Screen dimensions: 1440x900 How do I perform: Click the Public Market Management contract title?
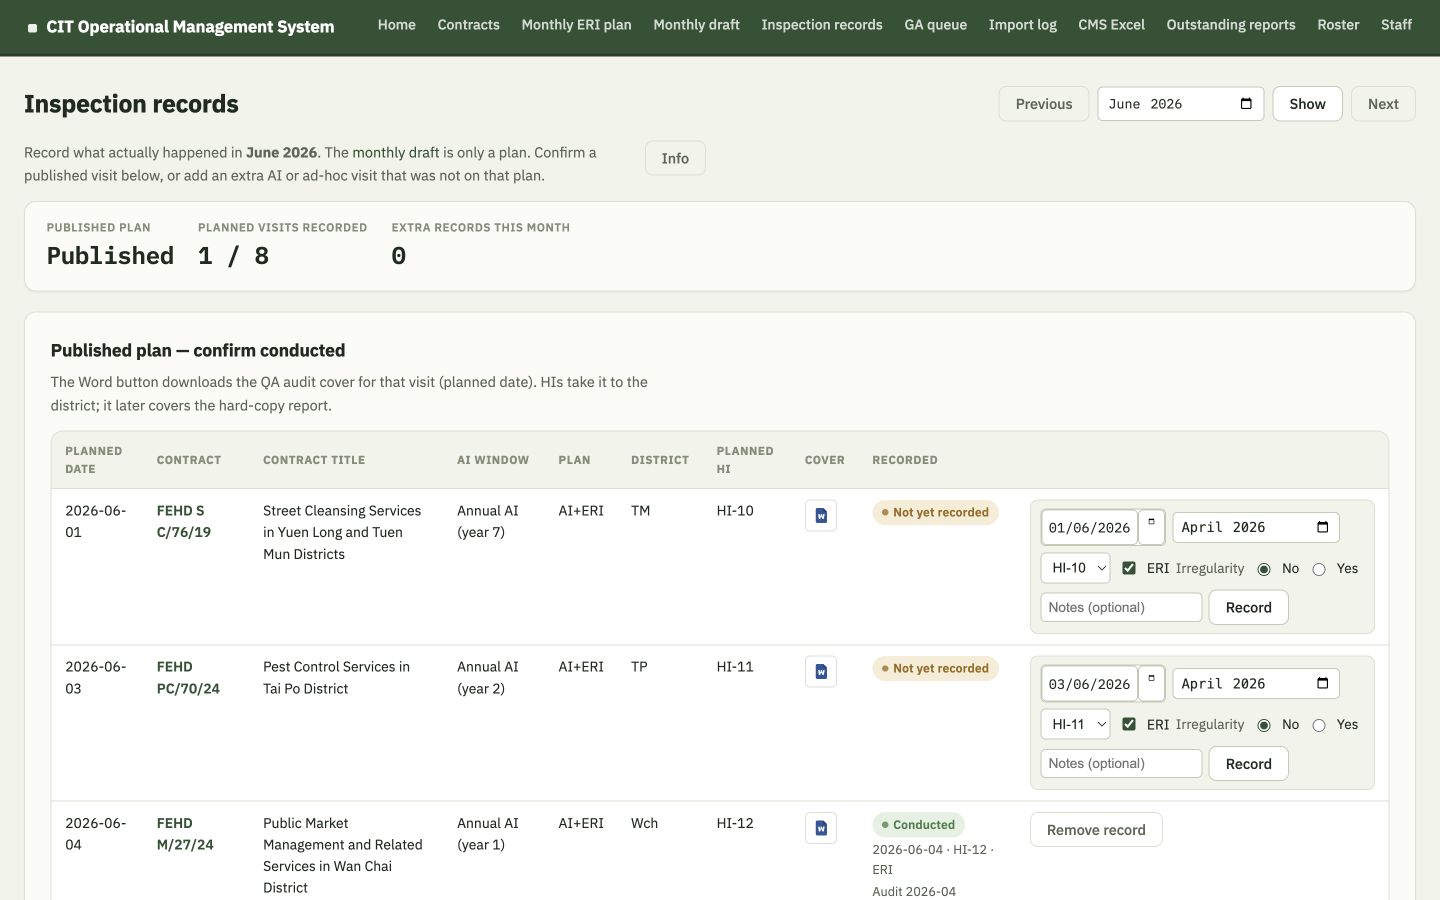343,855
